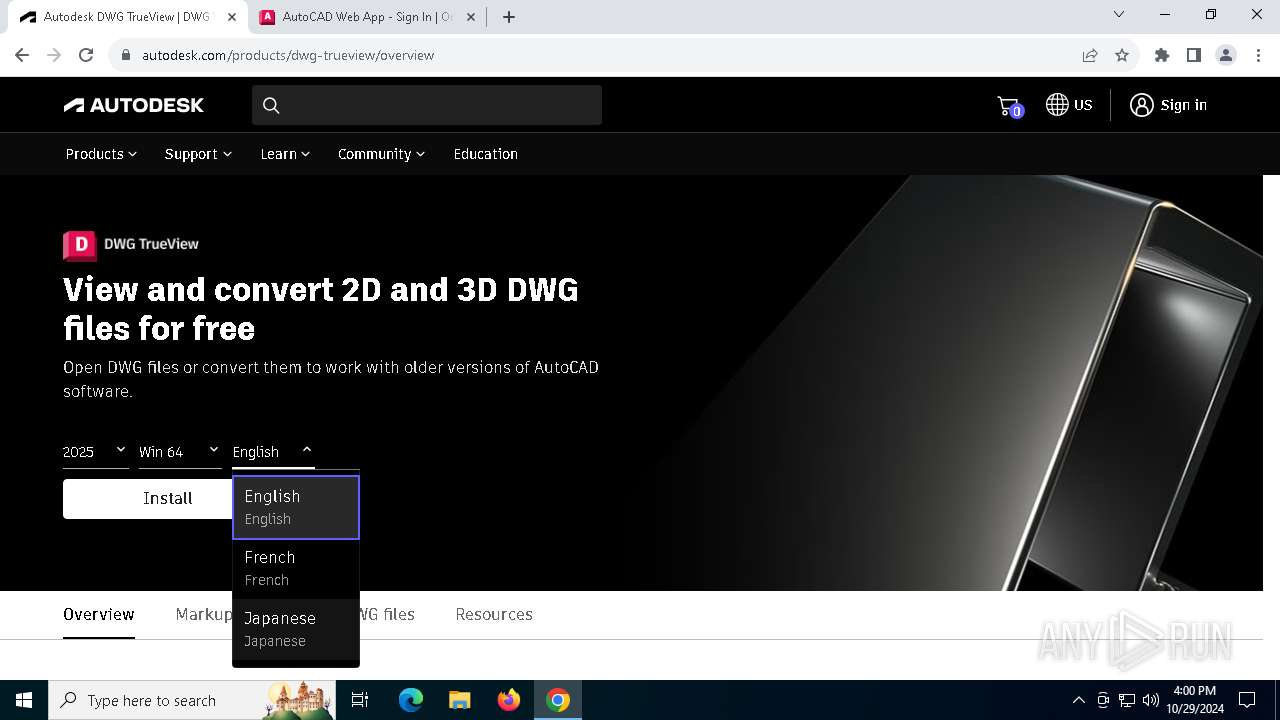
Task: Expand the Community menu
Action: [381, 154]
